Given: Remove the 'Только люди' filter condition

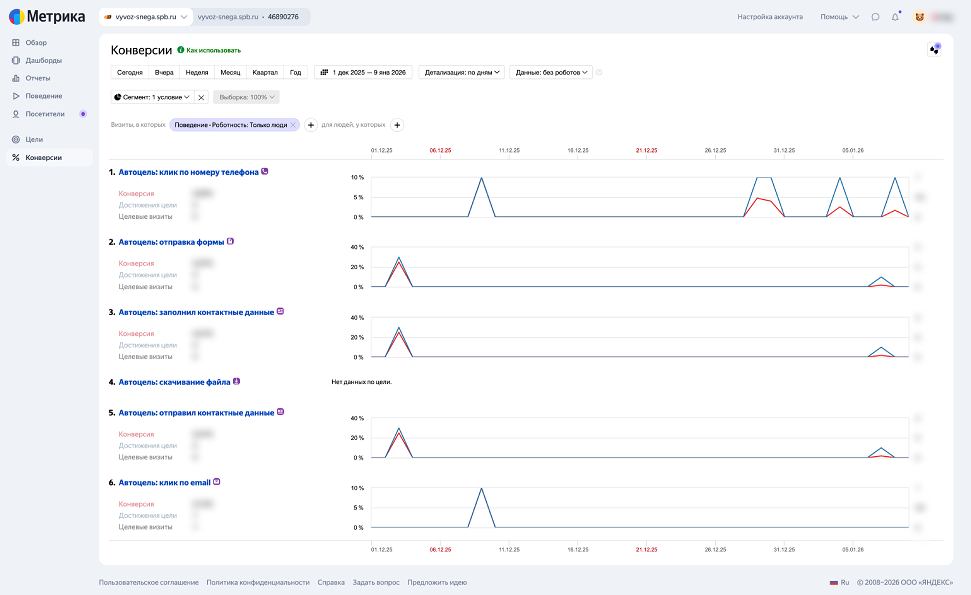Looking at the screenshot, I should 293,125.
